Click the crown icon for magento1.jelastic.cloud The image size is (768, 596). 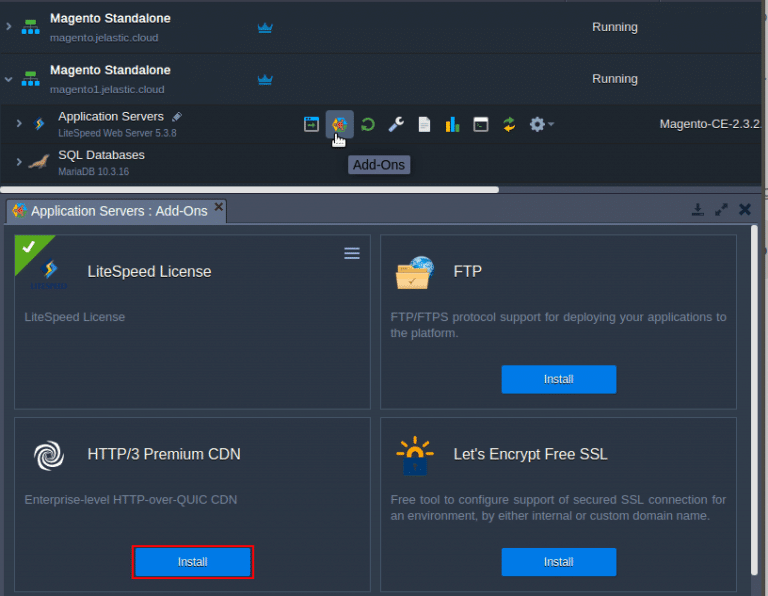click(265, 79)
